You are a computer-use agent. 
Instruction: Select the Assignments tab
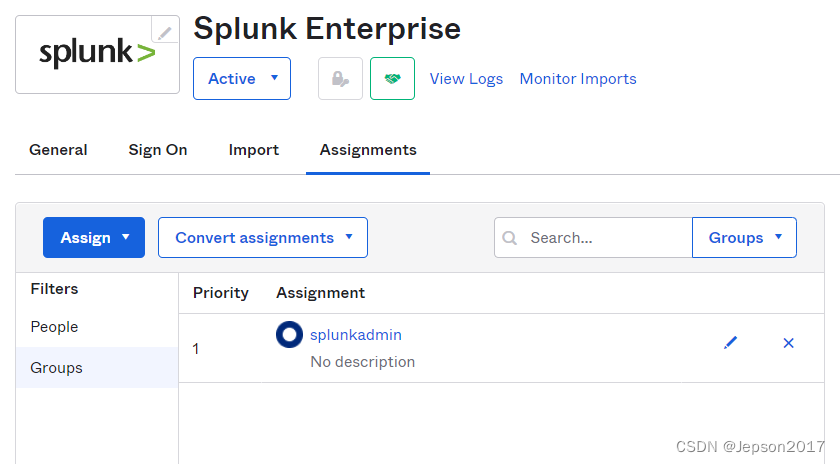click(368, 150)
